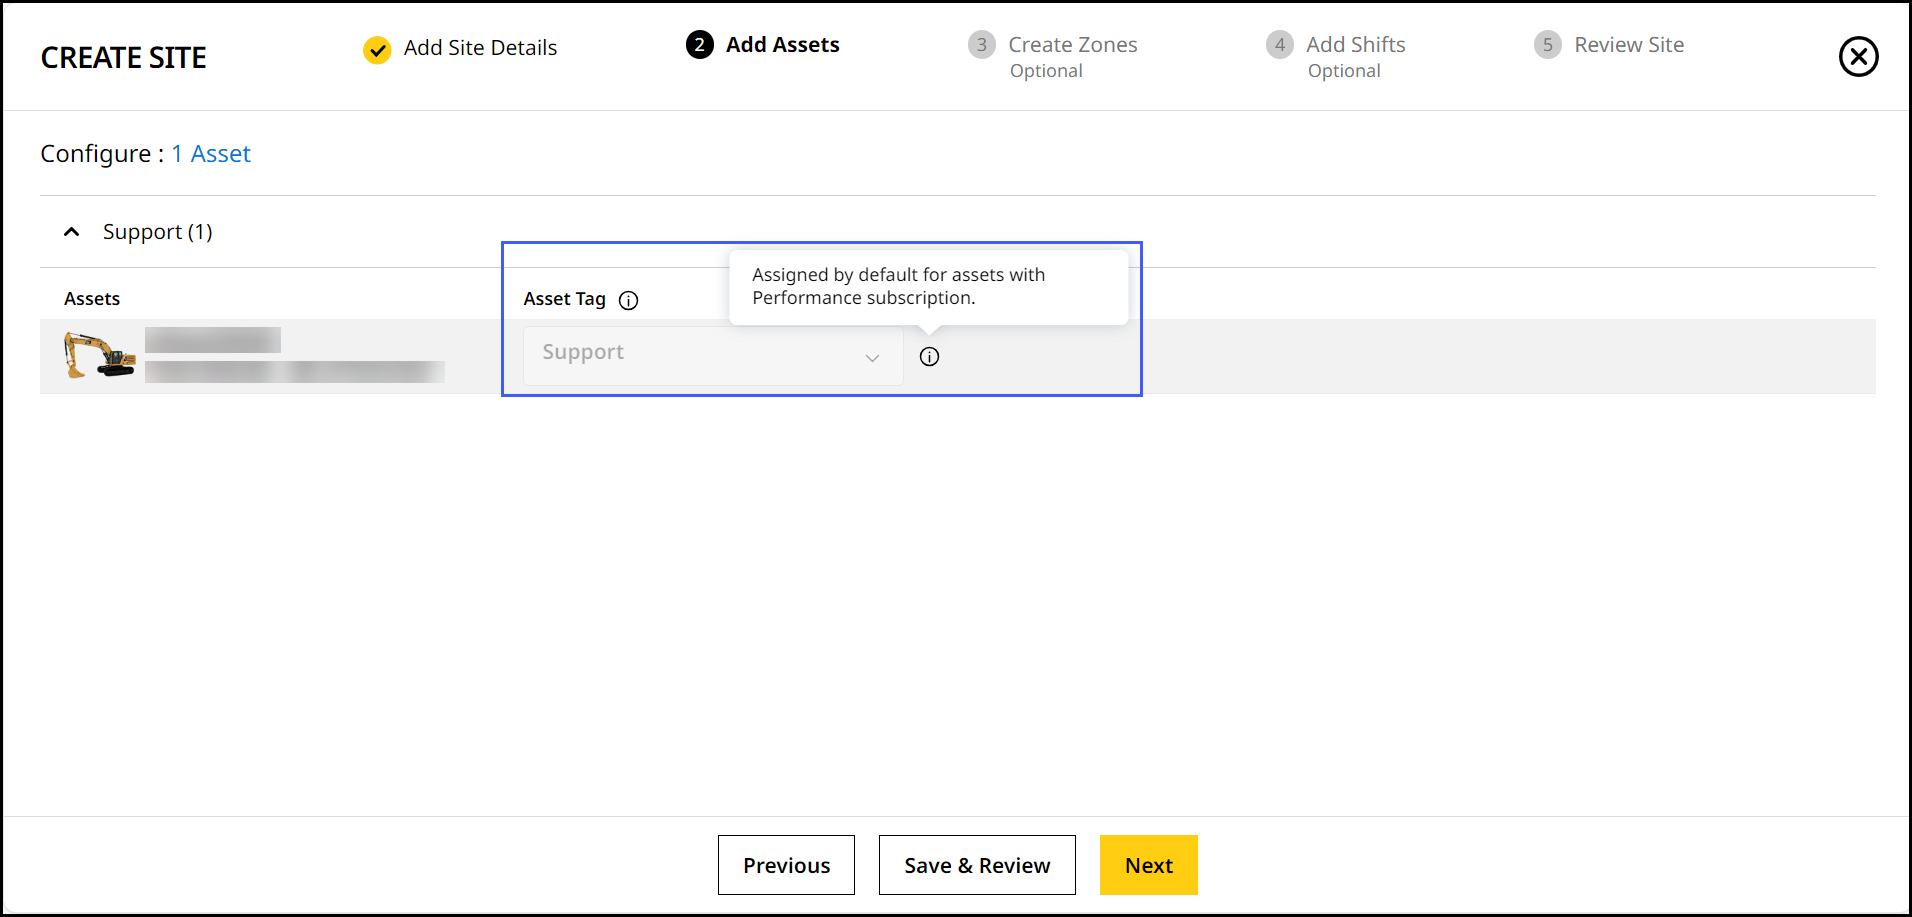Click the Previous button
The image size is (1912, 917).
[x=786, y=865]
